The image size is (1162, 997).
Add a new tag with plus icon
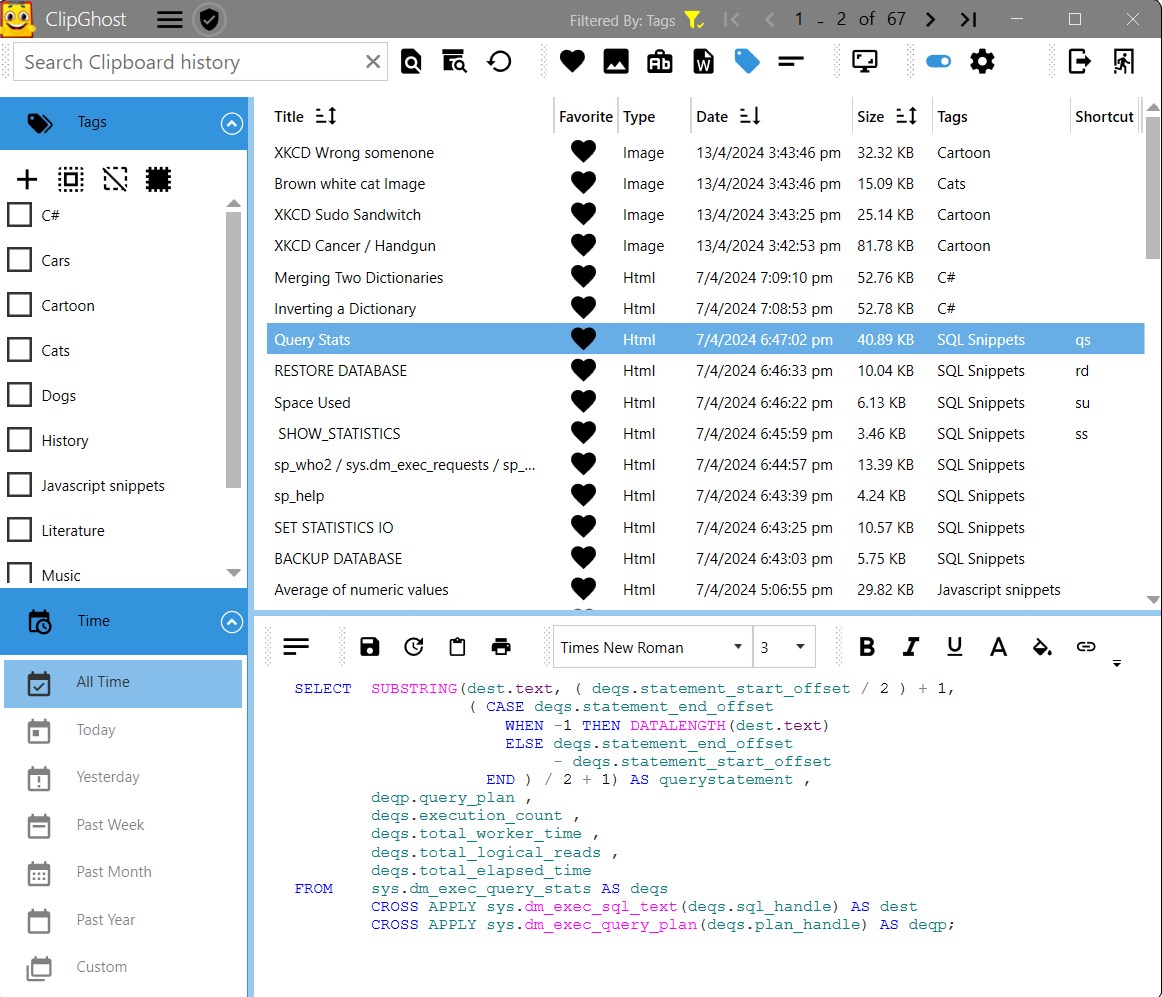point(27,179)
